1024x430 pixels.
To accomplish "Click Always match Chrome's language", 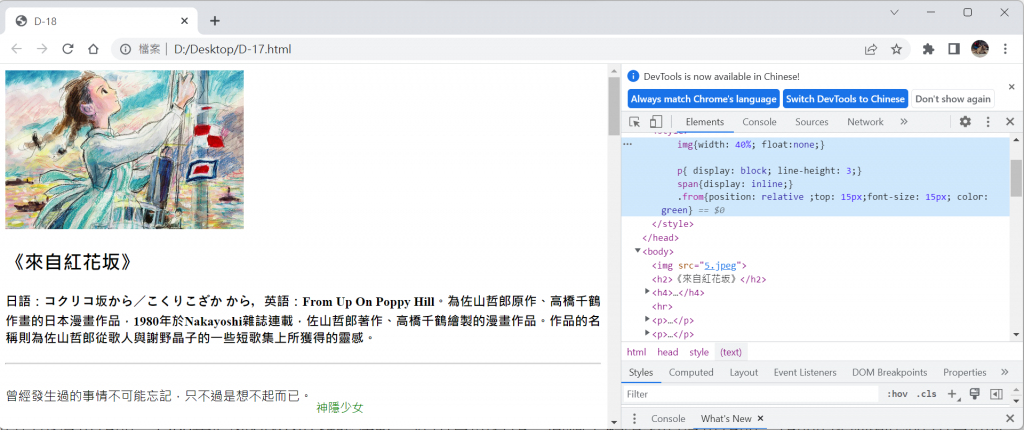I will click(703, 99).
